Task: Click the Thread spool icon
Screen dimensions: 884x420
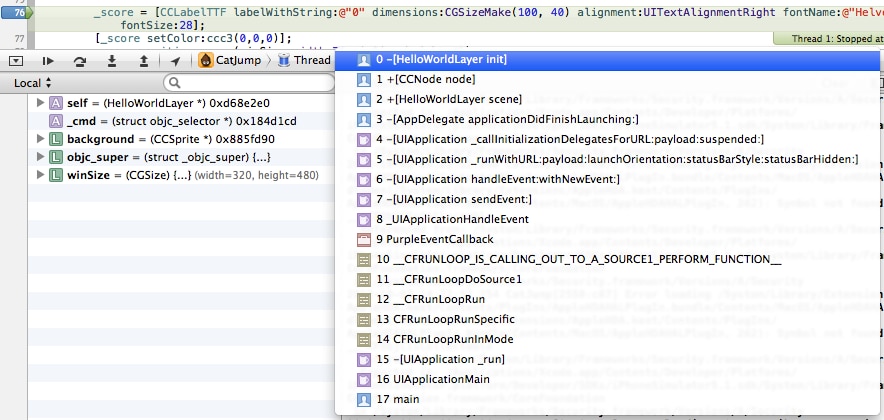Action: click(284, 60)
